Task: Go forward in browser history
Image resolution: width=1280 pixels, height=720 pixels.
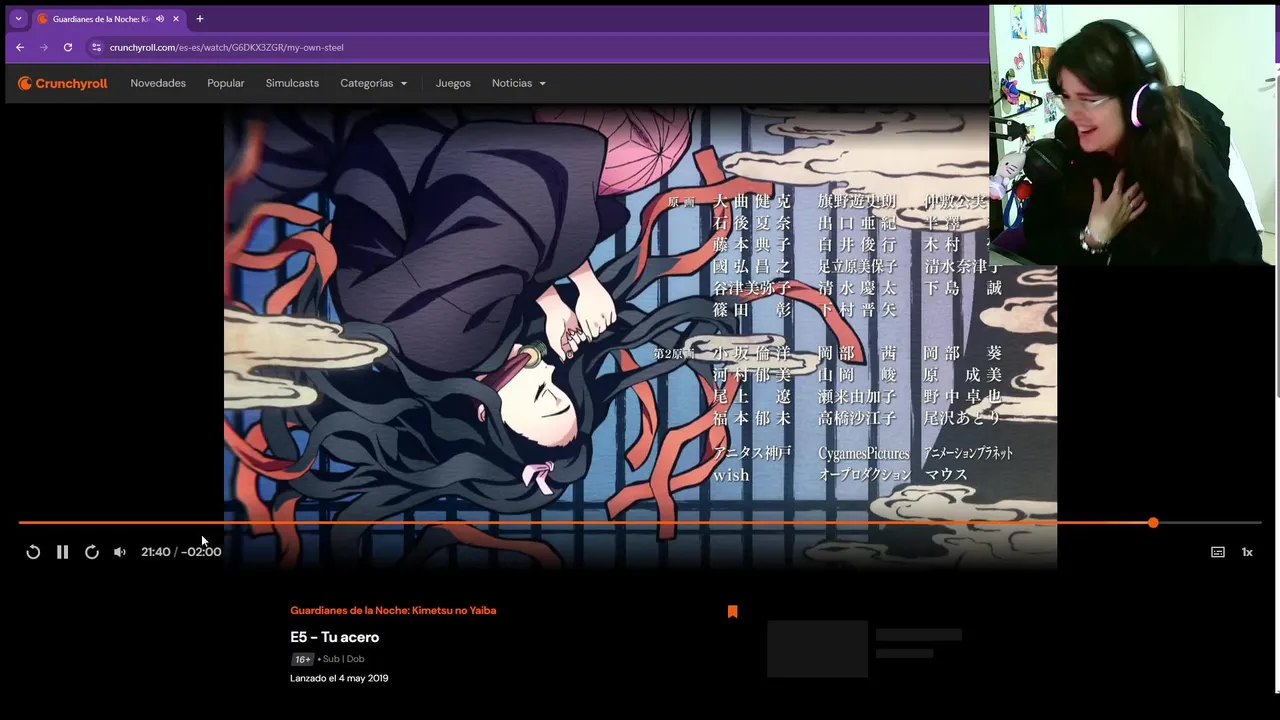Action: (43, 47)
